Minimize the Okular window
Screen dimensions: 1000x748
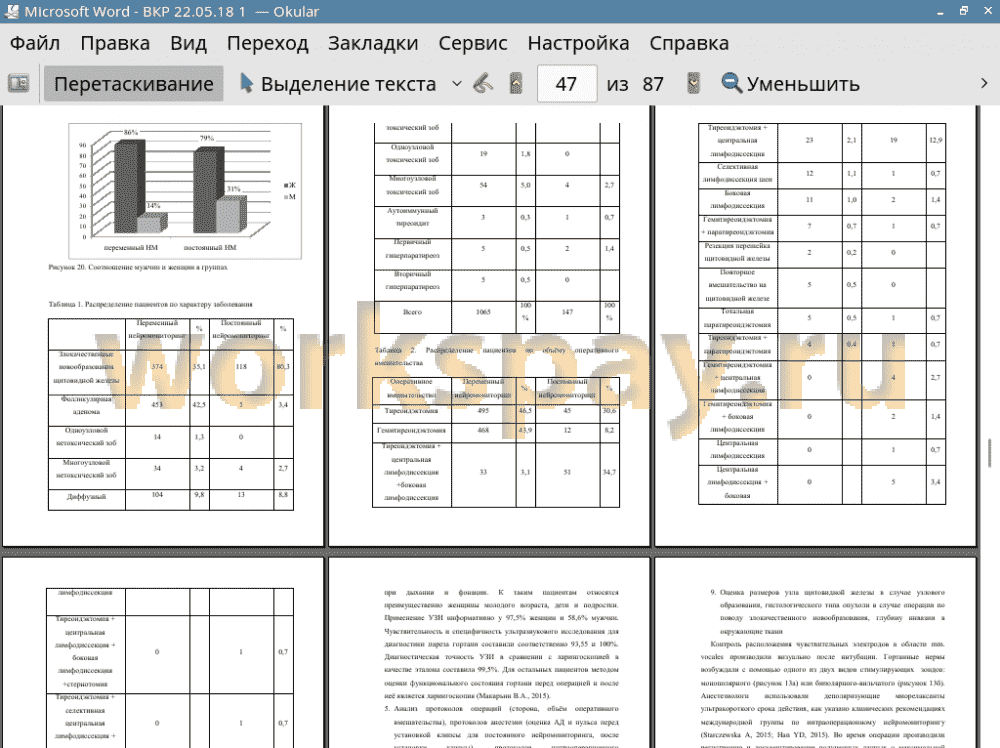(941, 11)
